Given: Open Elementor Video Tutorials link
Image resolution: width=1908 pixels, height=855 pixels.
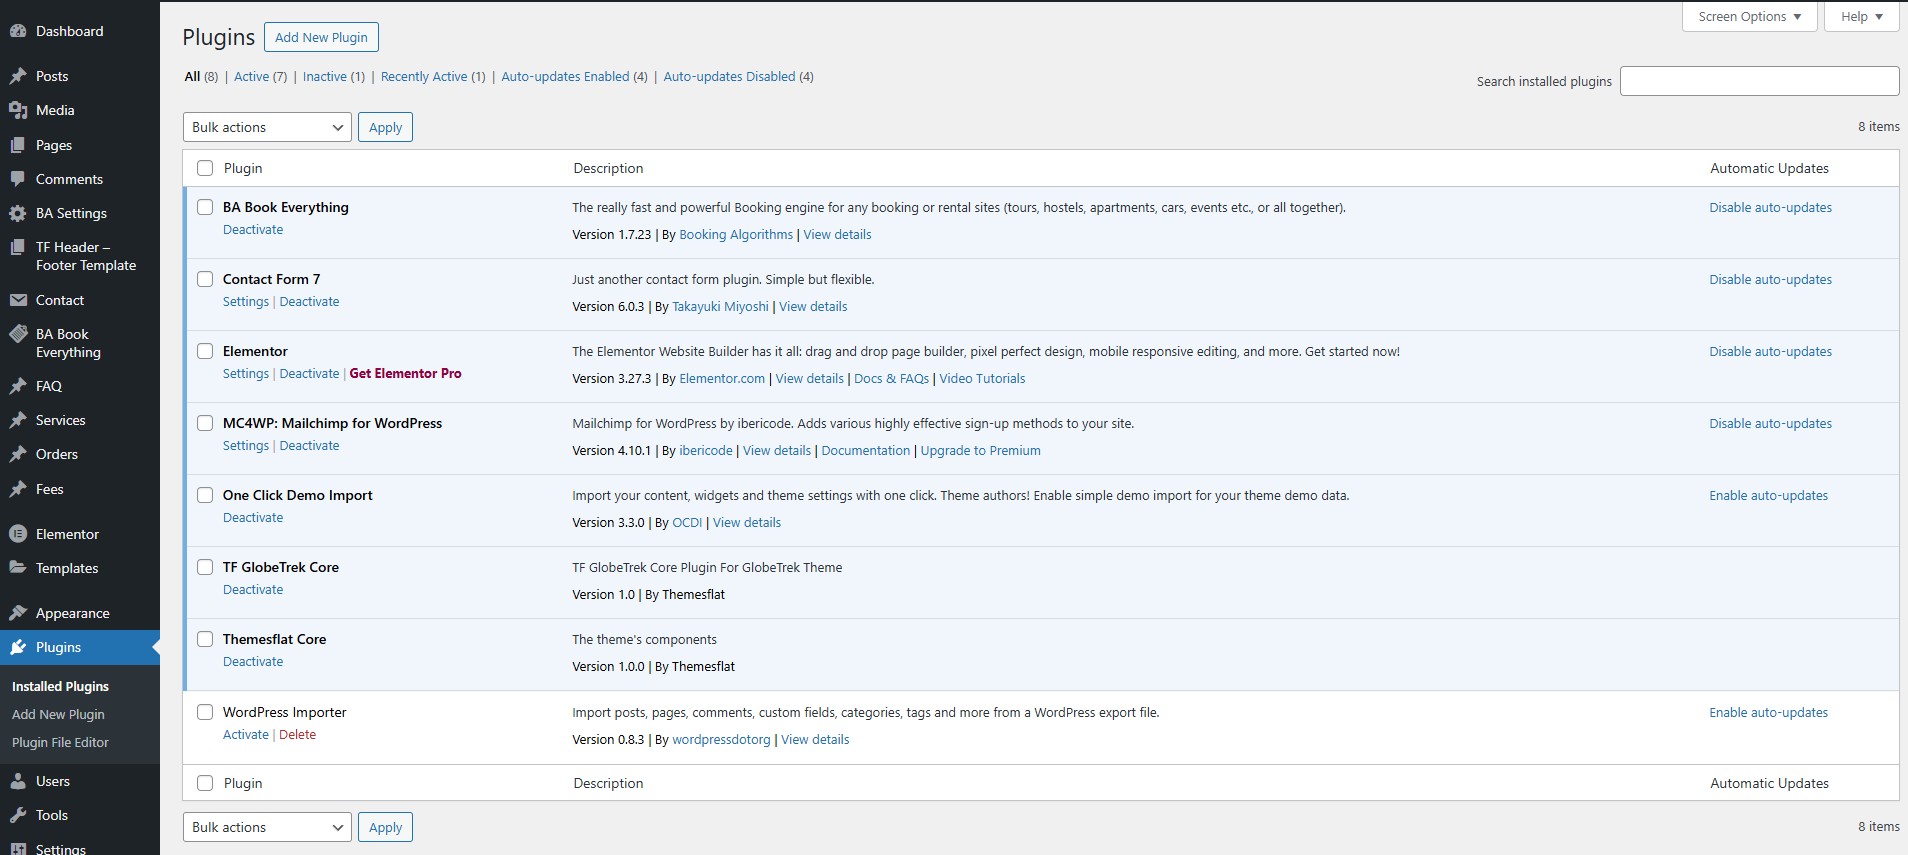Looking at the screenshot, I should pyautogui.click(x=982, y=378).
